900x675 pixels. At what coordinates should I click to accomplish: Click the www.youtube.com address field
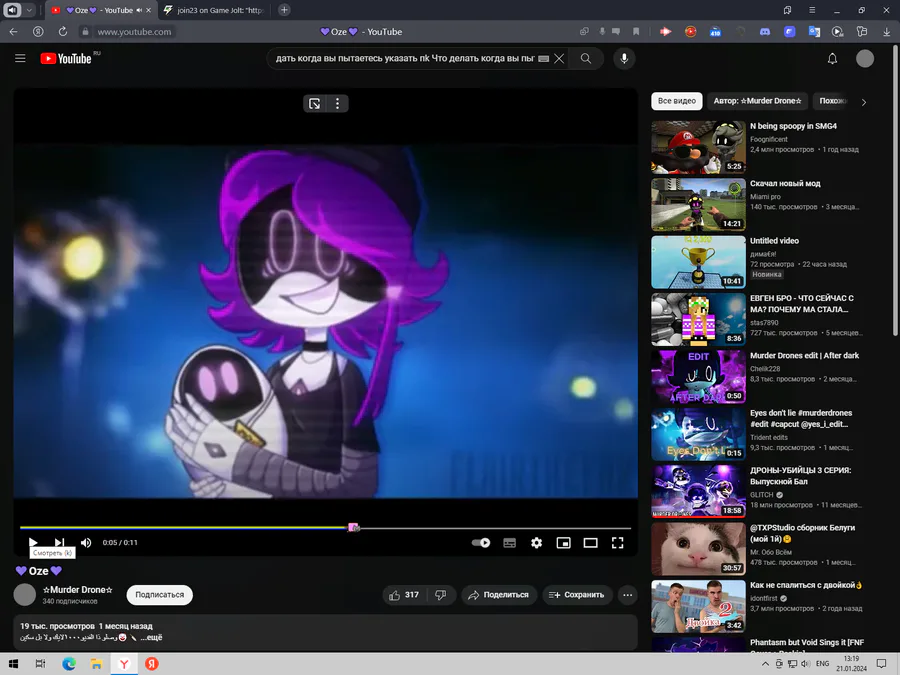click(x=134, y=32)
